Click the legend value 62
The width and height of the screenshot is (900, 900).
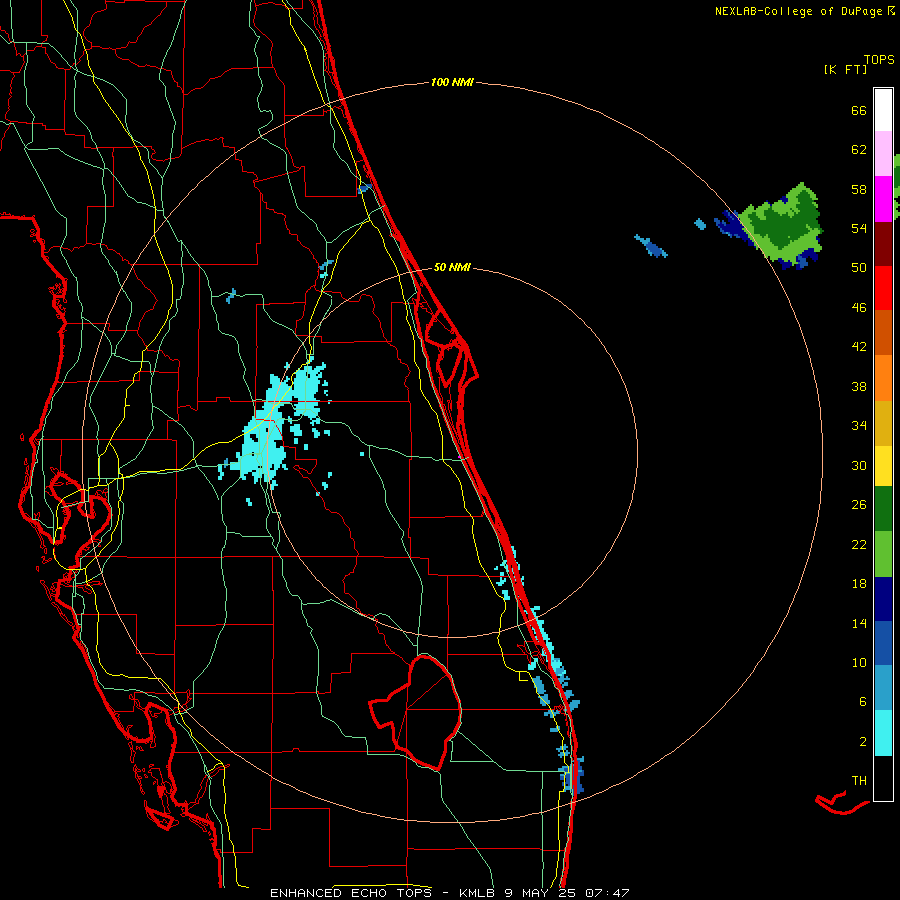click(x=859, y=149)
